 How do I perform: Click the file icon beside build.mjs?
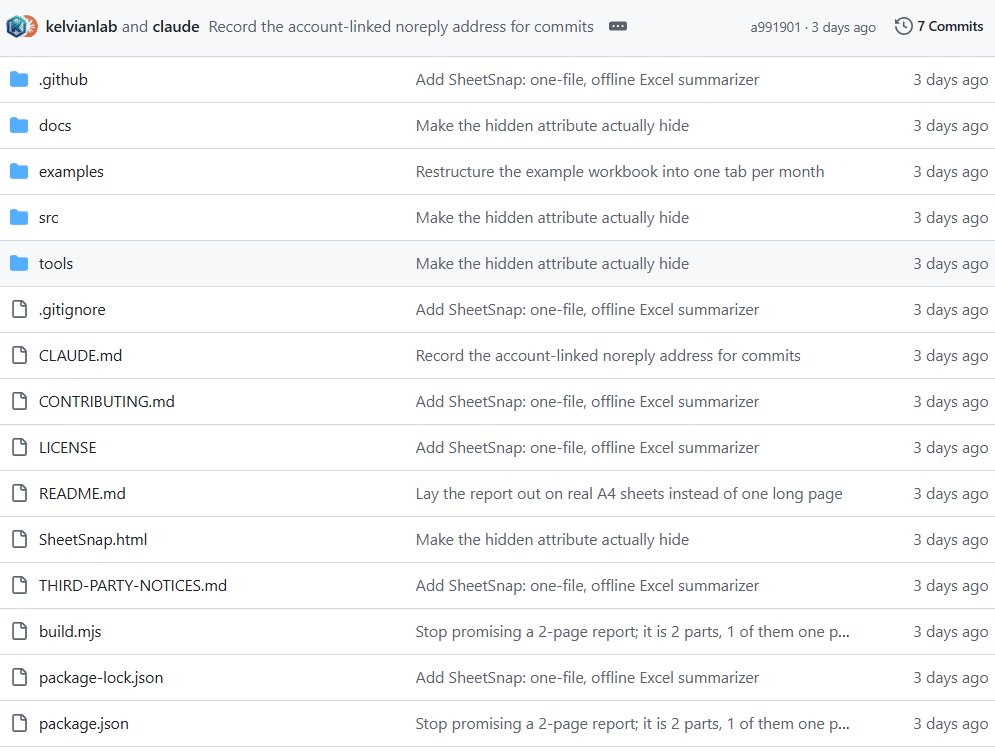pos(20,631)
